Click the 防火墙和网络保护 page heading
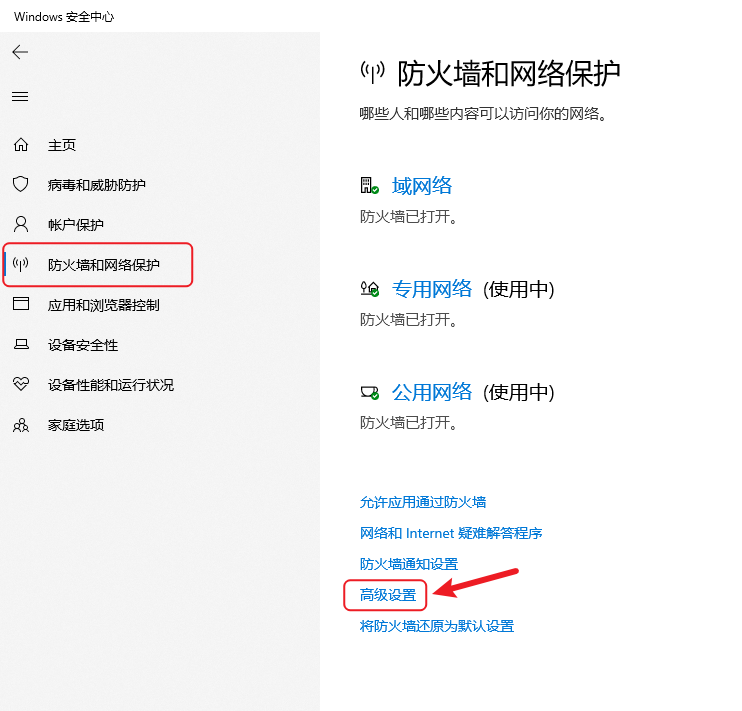The width and height of the screenshot is (742, 711). tap(509, 73)
